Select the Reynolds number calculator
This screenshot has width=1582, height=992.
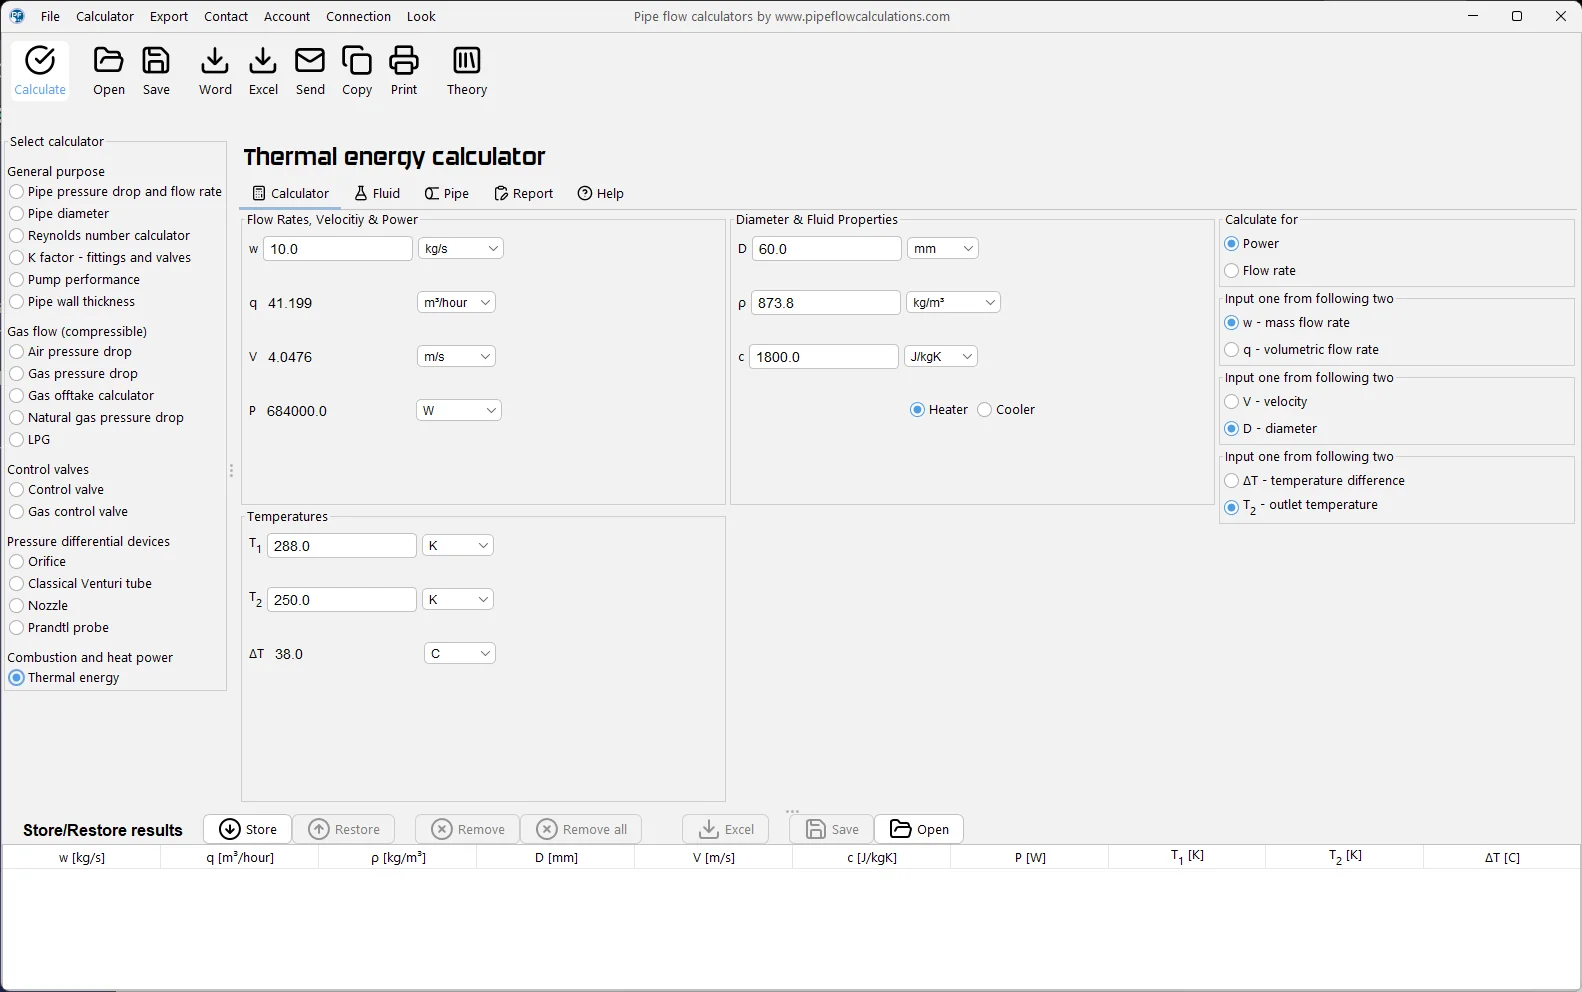100,236
